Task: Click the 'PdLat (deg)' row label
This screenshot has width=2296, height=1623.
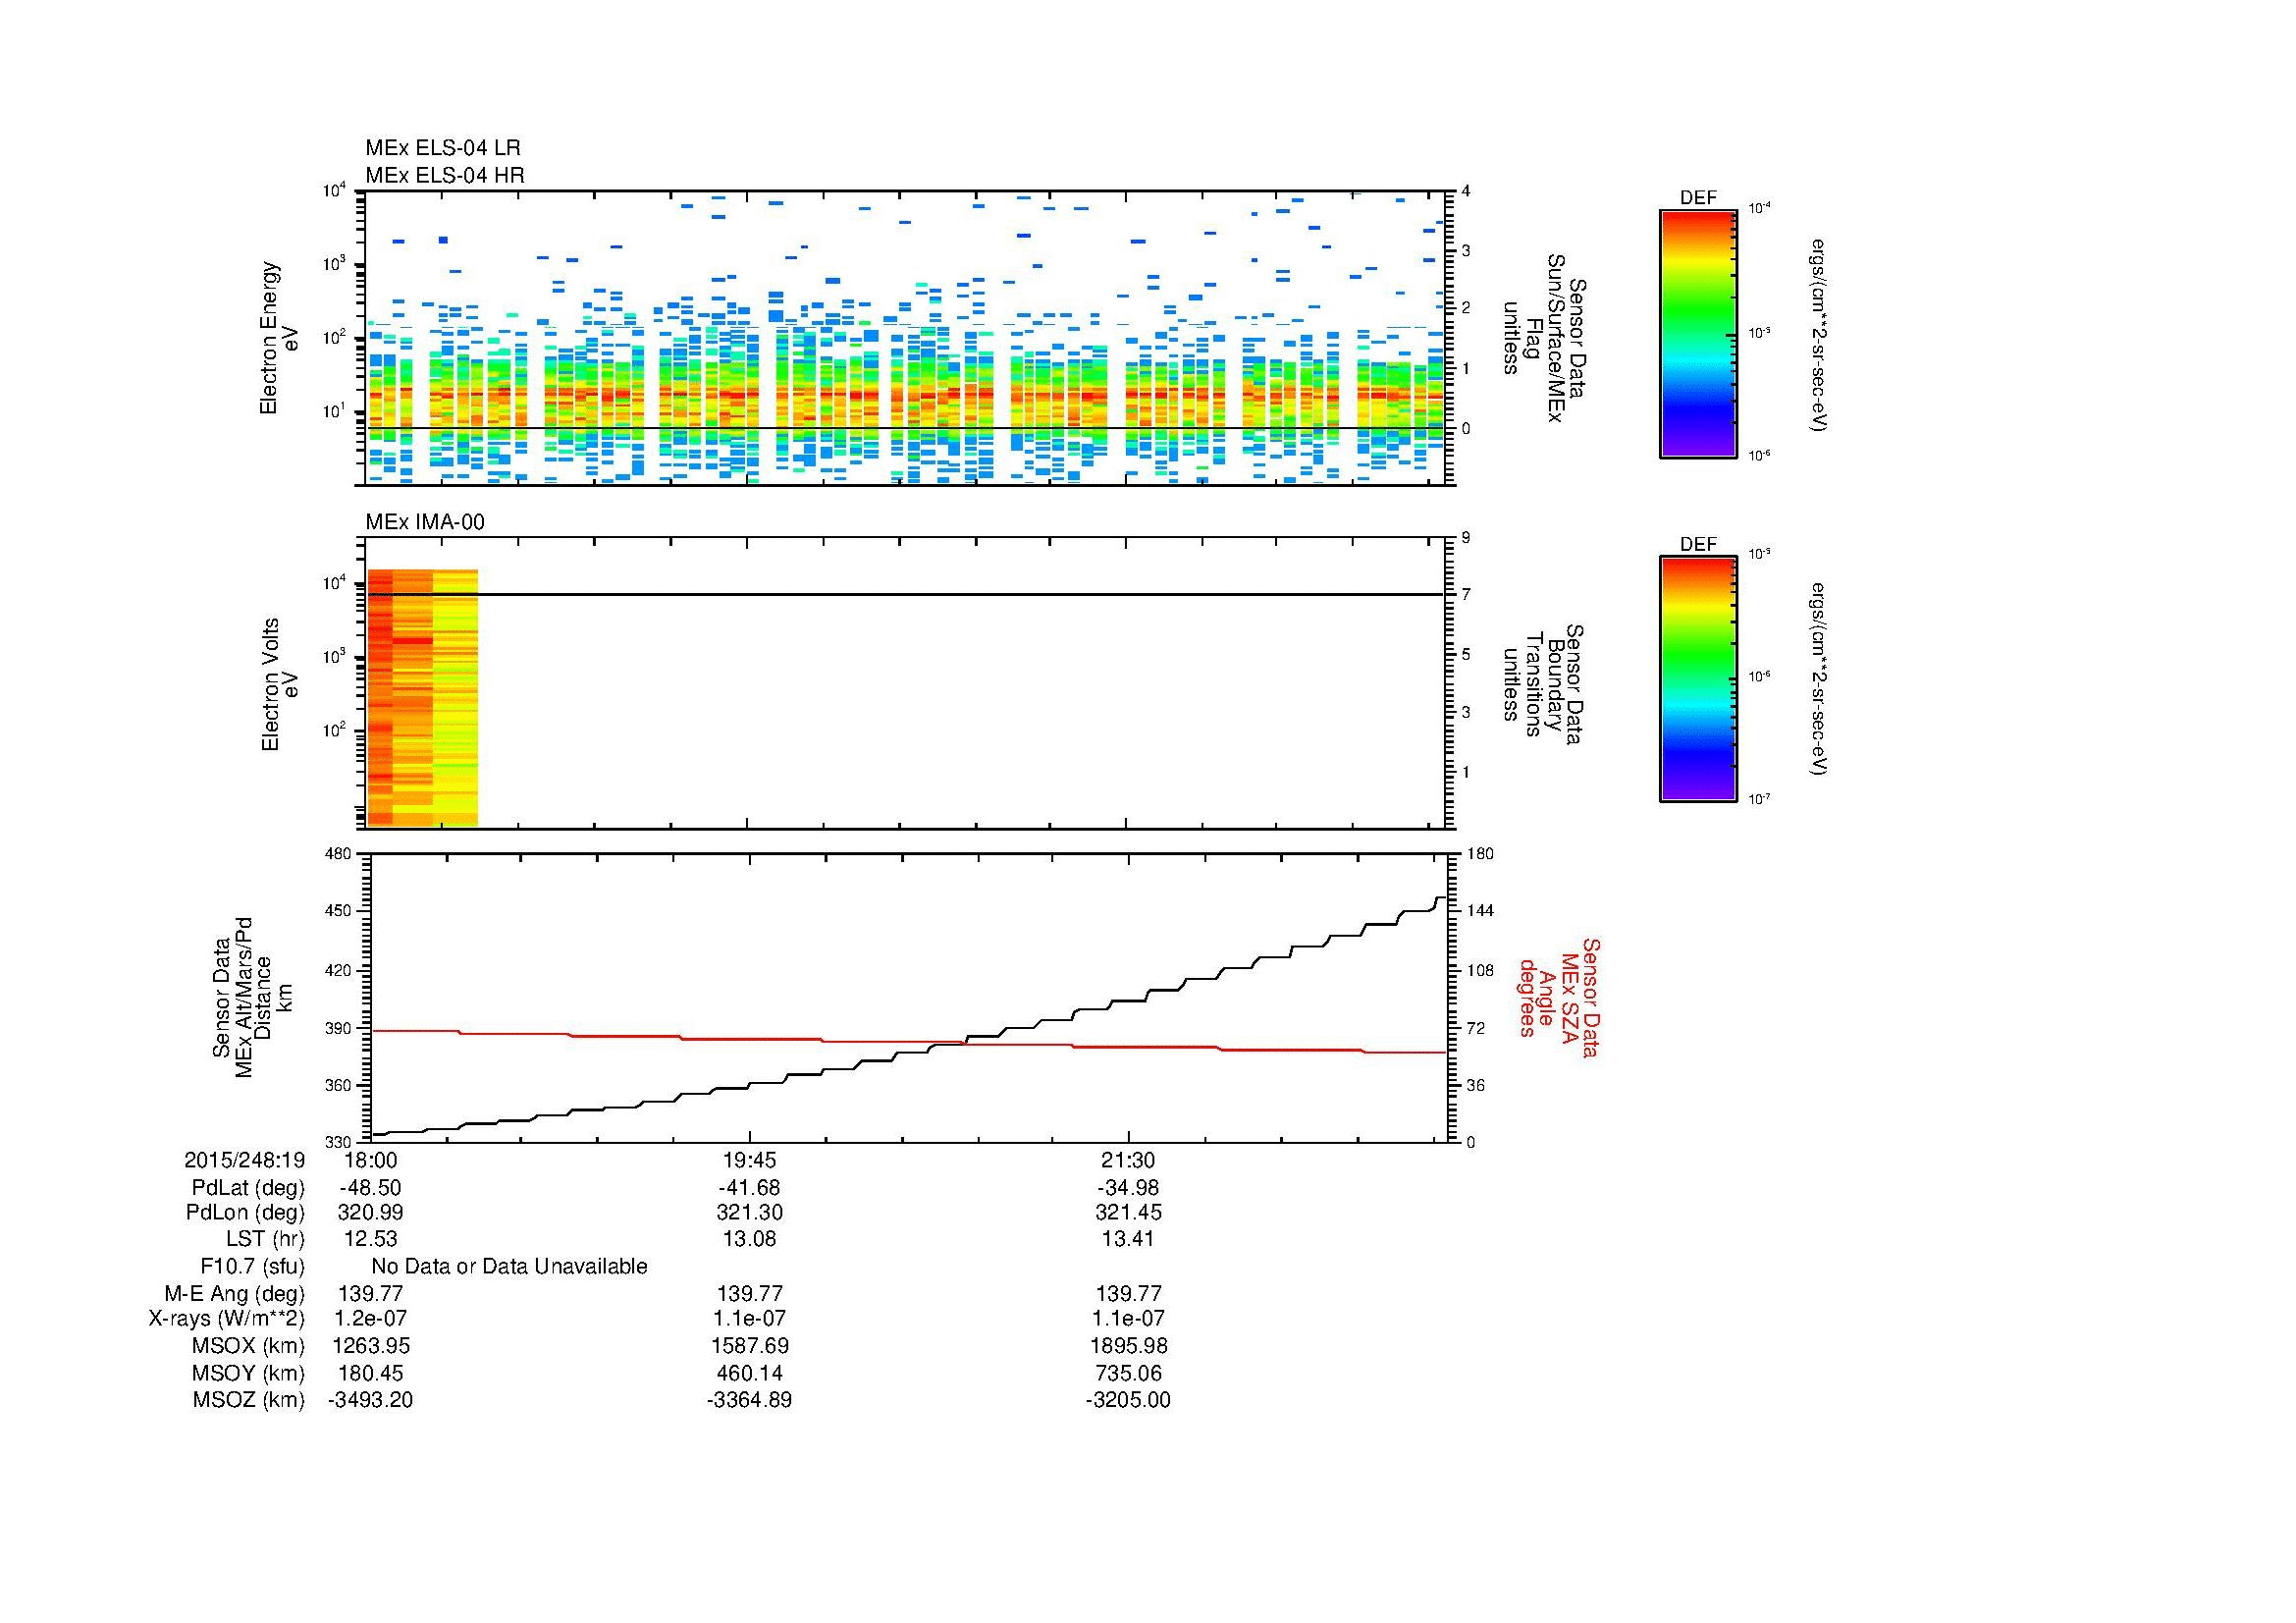Action: 248,1188
